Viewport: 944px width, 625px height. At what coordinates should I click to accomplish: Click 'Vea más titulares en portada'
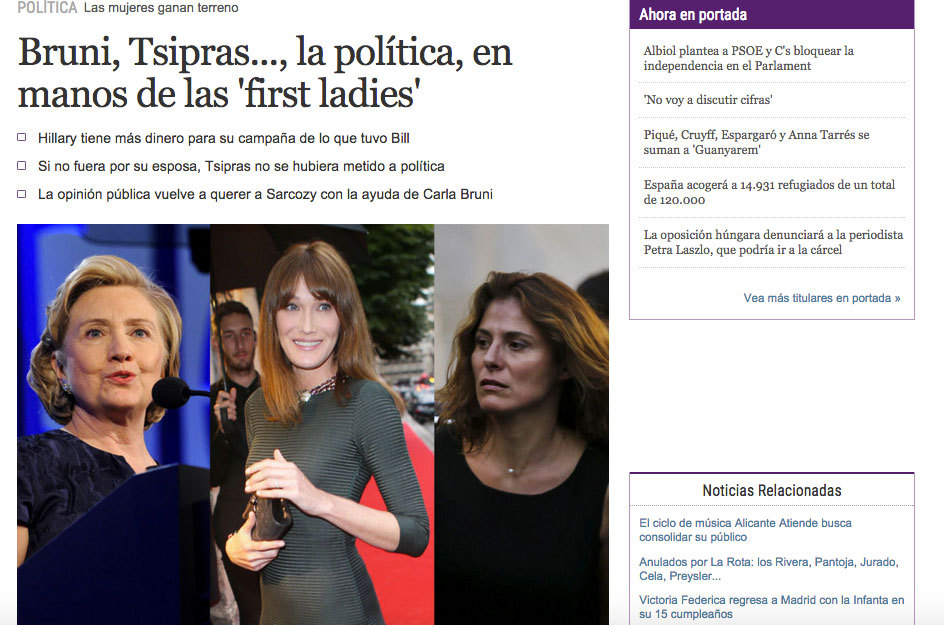pyautogui.click(x=822, y=298)
